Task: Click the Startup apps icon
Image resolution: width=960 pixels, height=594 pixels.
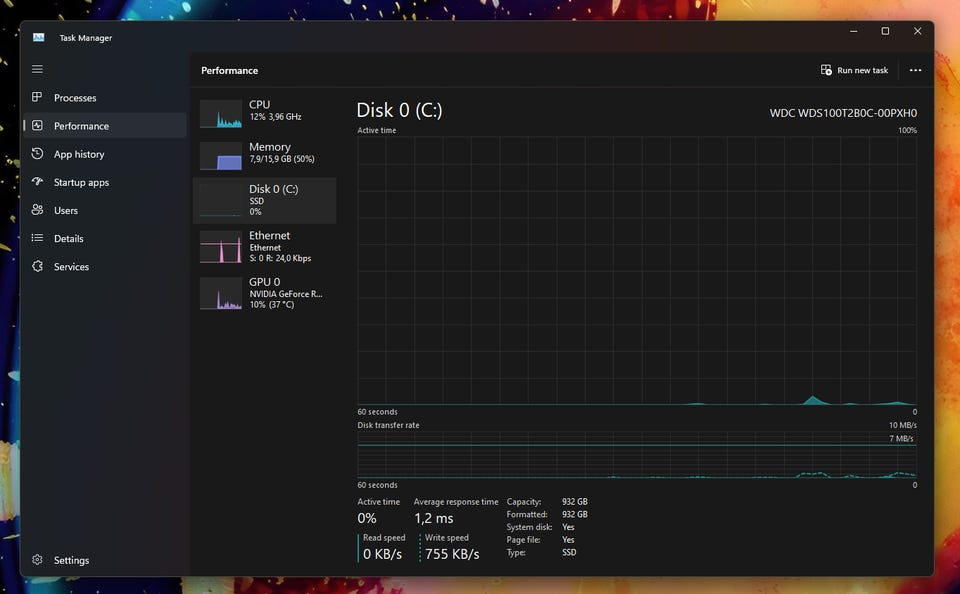Action: tap(37, 182)
